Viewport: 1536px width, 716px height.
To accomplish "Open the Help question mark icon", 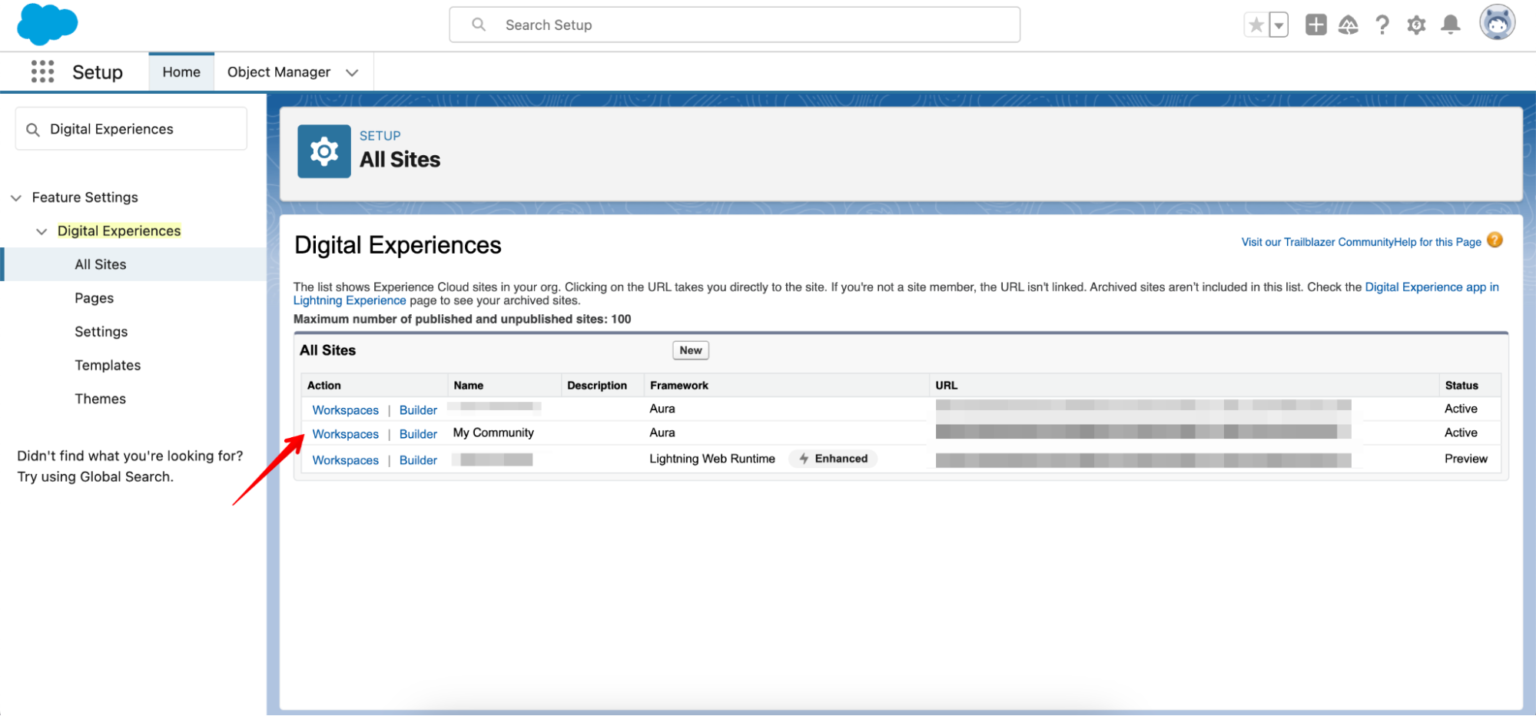I will coord(1382,25).
